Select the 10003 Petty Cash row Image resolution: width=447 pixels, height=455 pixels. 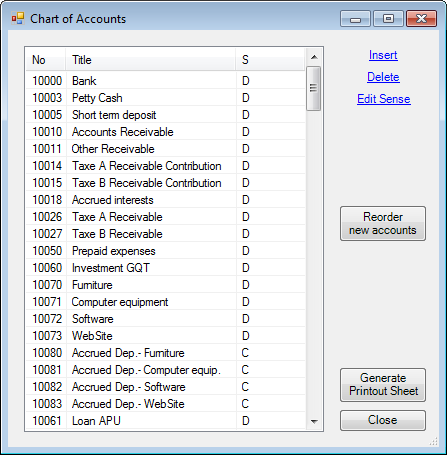coord(165,98)
